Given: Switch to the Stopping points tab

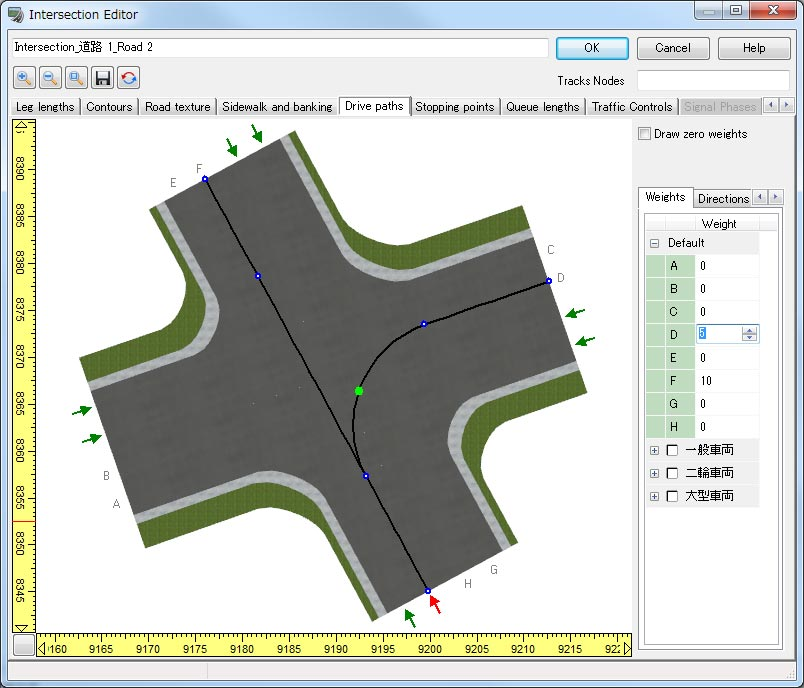Looking at the screenshot, I should click(454, 107).
